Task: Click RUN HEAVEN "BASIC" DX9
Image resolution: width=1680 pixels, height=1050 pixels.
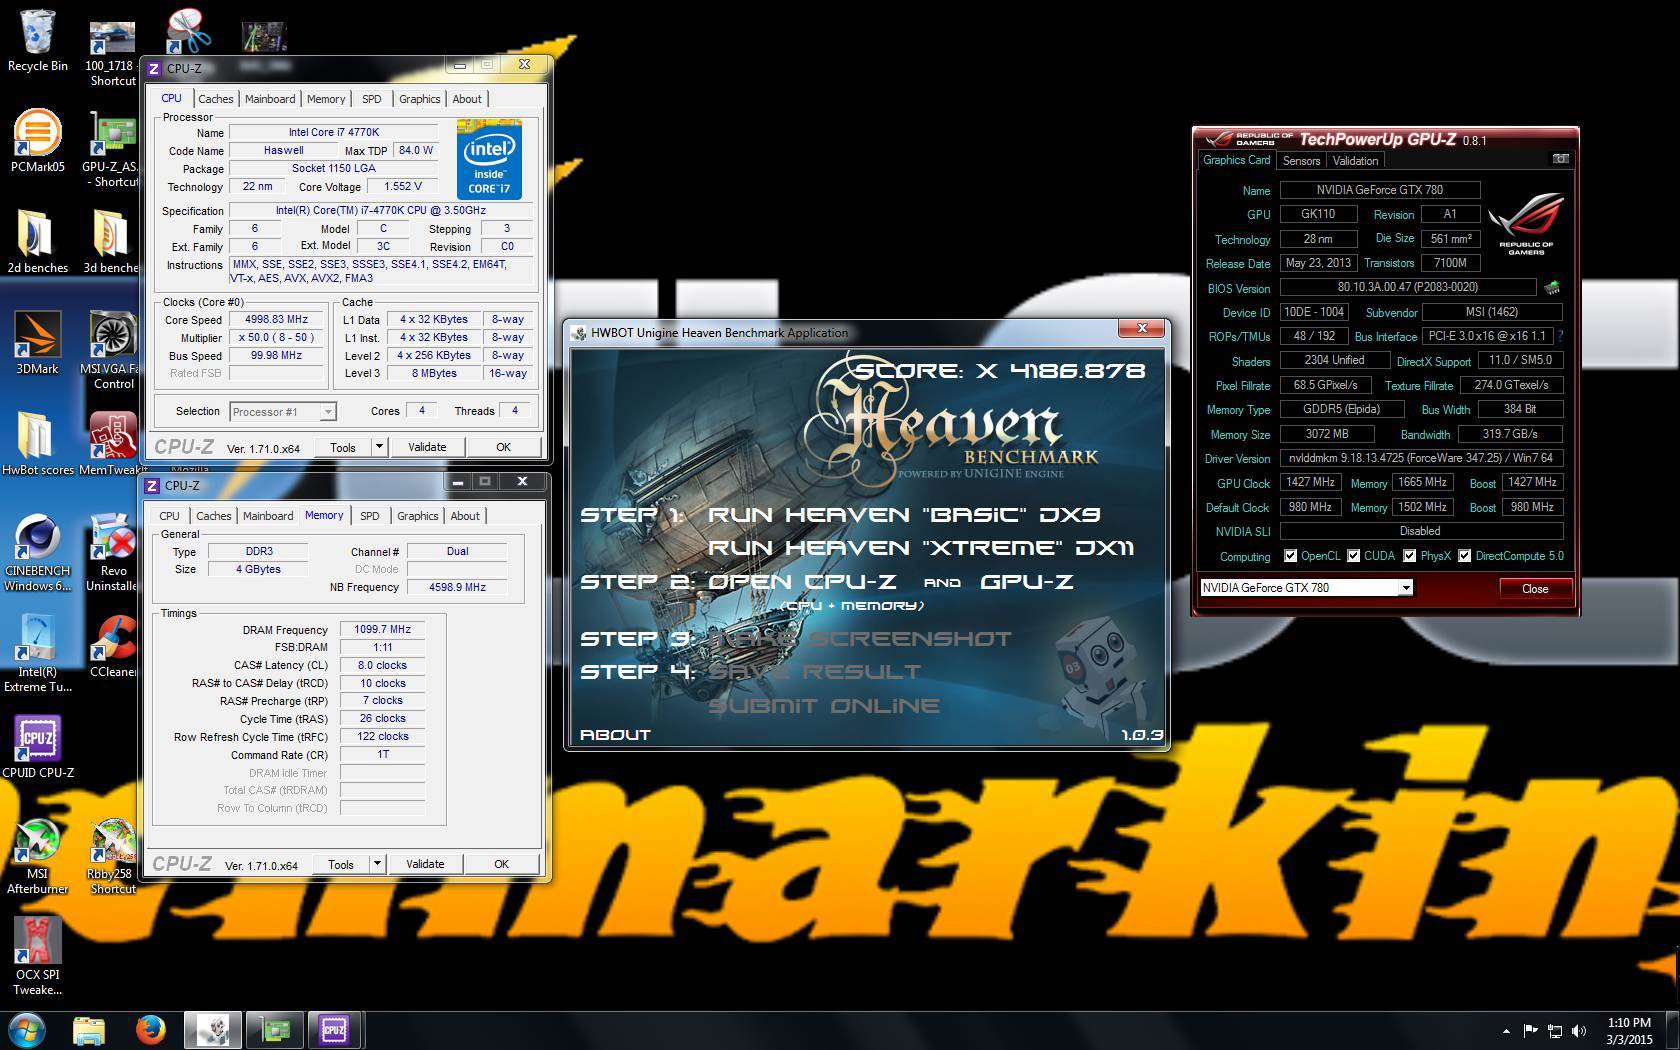Action: (904, 515)
